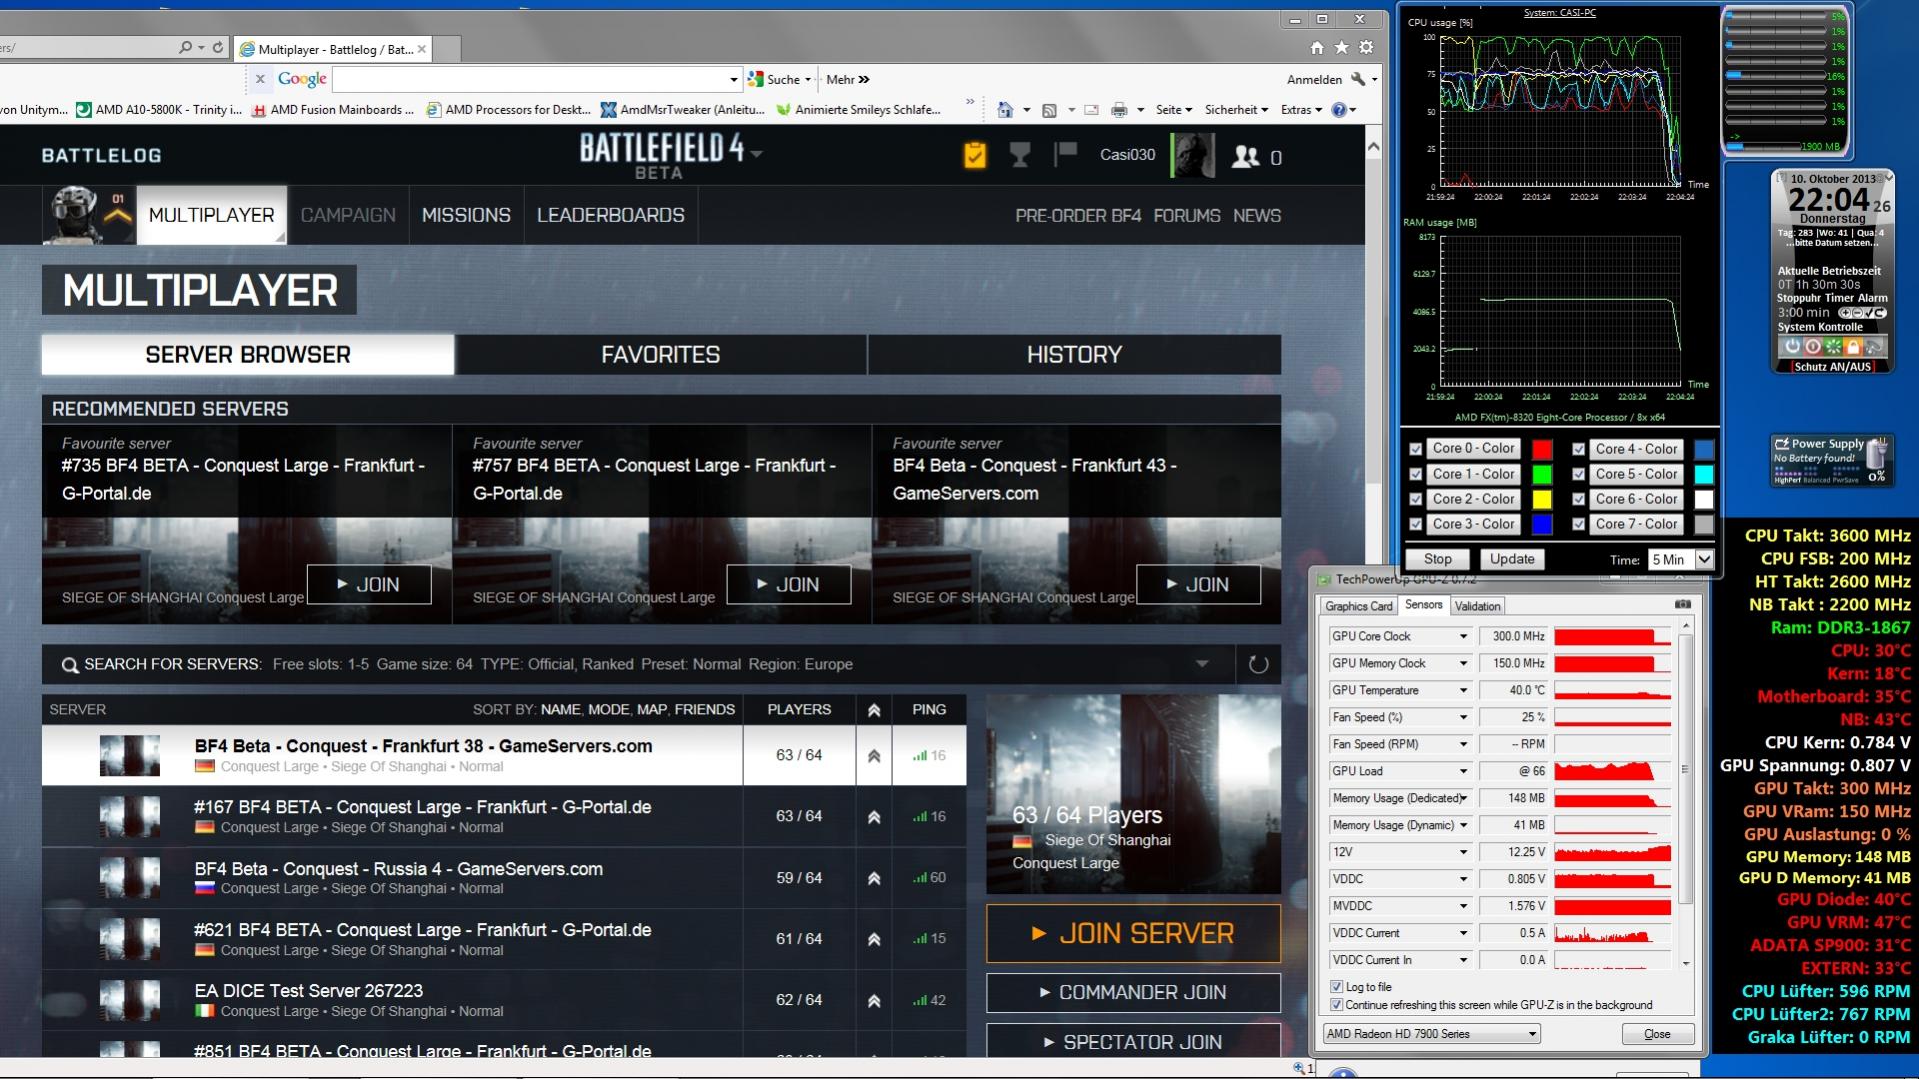Uncheck 'Log to file' in GPU-Z

tap(1336, 987)
